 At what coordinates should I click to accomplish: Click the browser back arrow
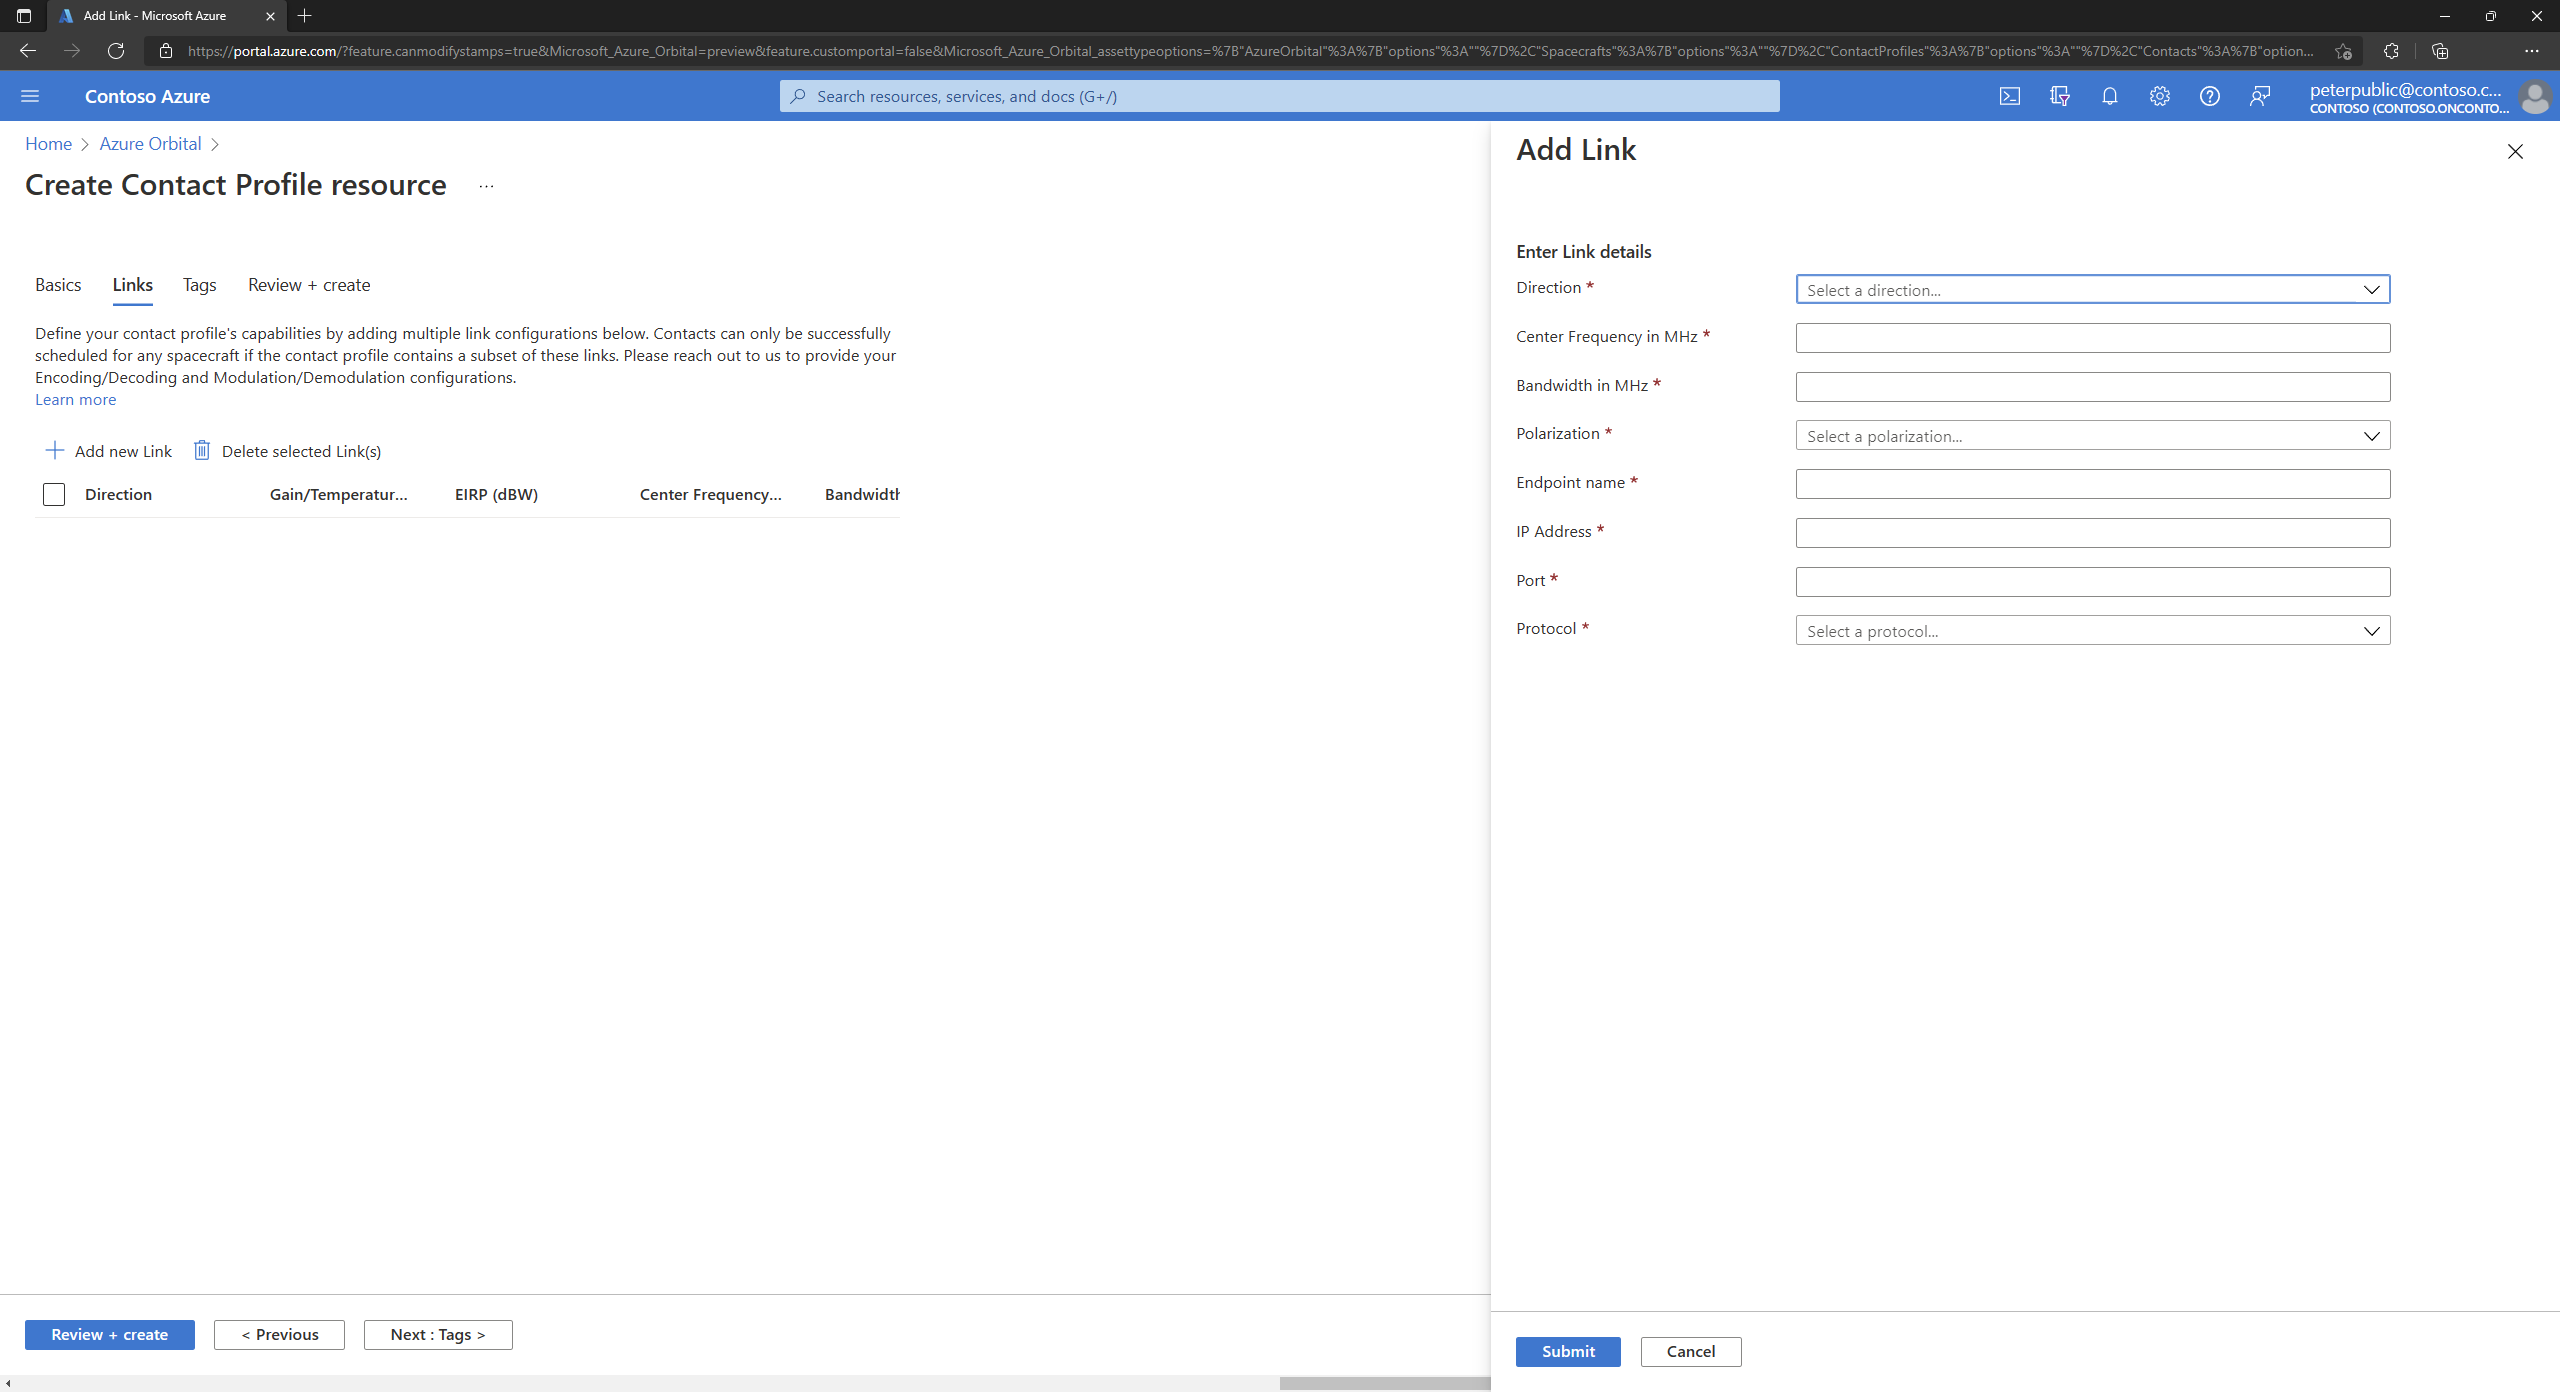pos(28,50)
